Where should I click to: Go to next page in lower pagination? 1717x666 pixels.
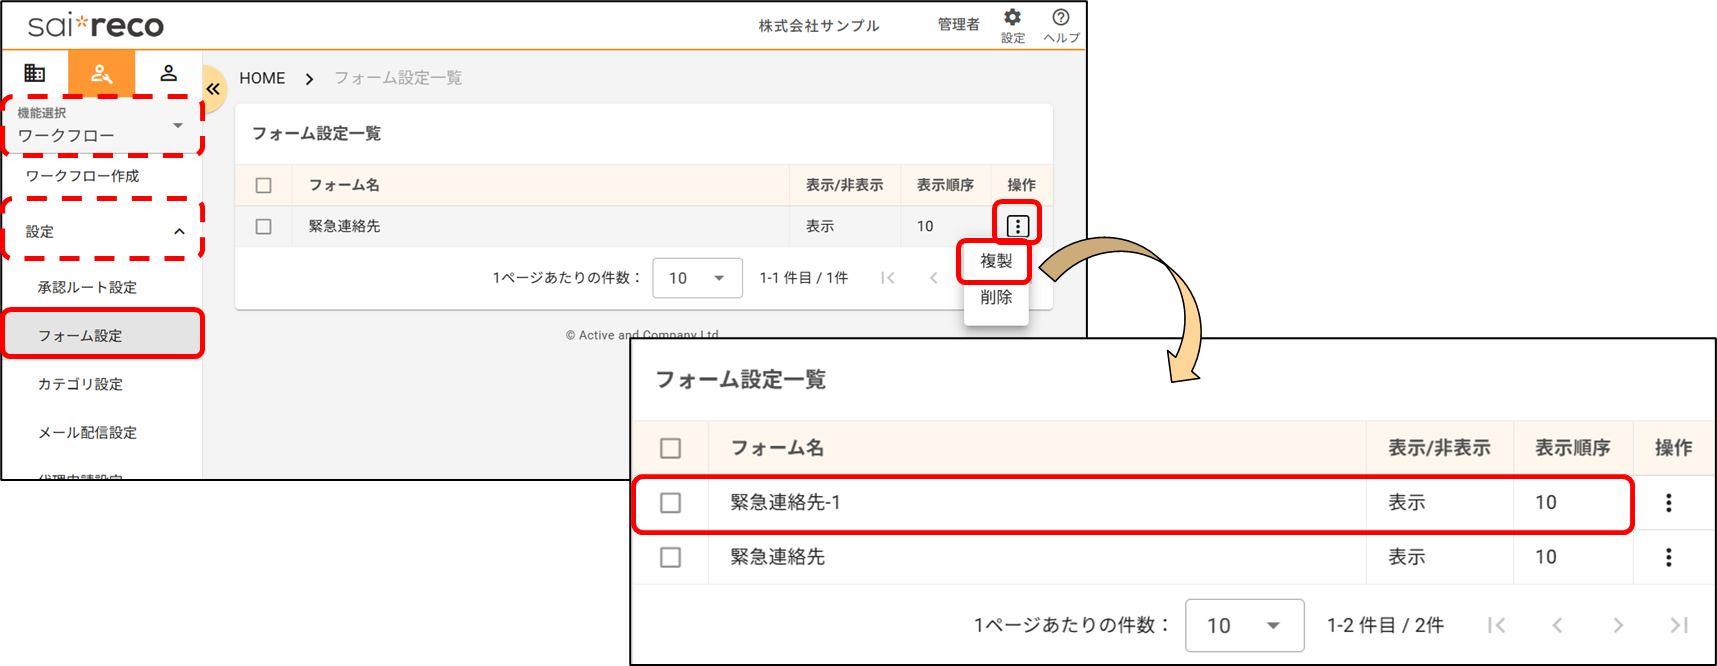pyautogui.click(x=1618, y=625)
